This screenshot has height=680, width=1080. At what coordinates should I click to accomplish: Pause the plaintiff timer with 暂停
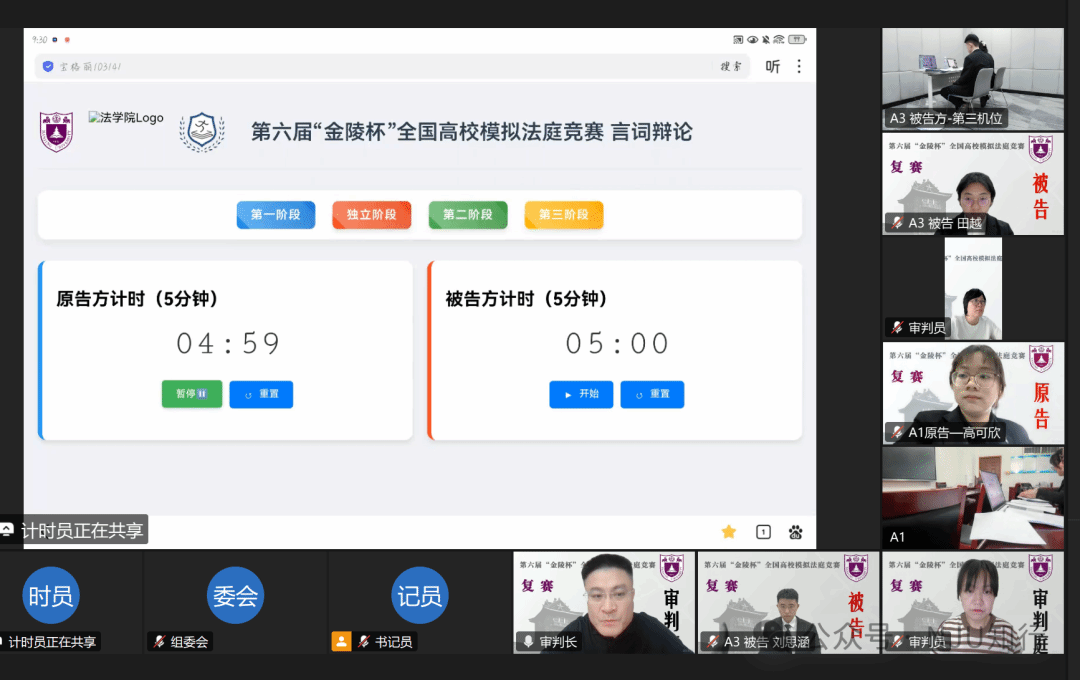click(192, 394)
